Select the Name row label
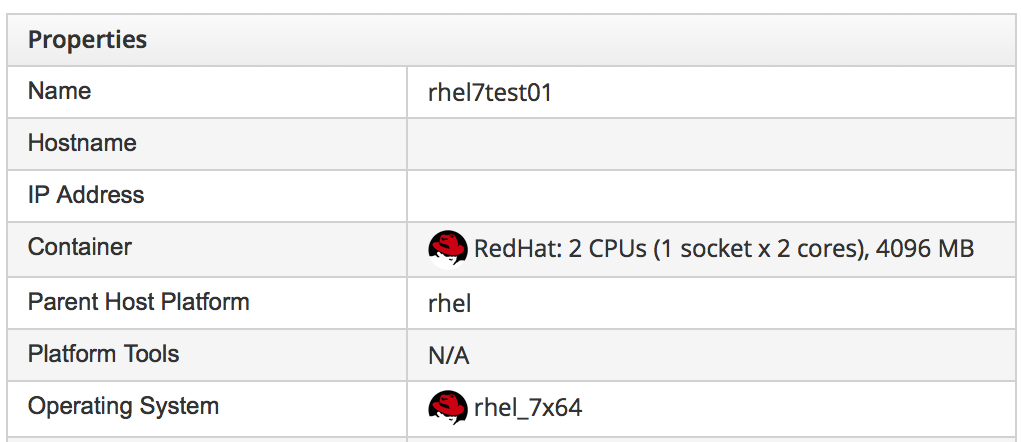Image resolution: width=1022 pixels, height=442 pixels. (60, 92)
